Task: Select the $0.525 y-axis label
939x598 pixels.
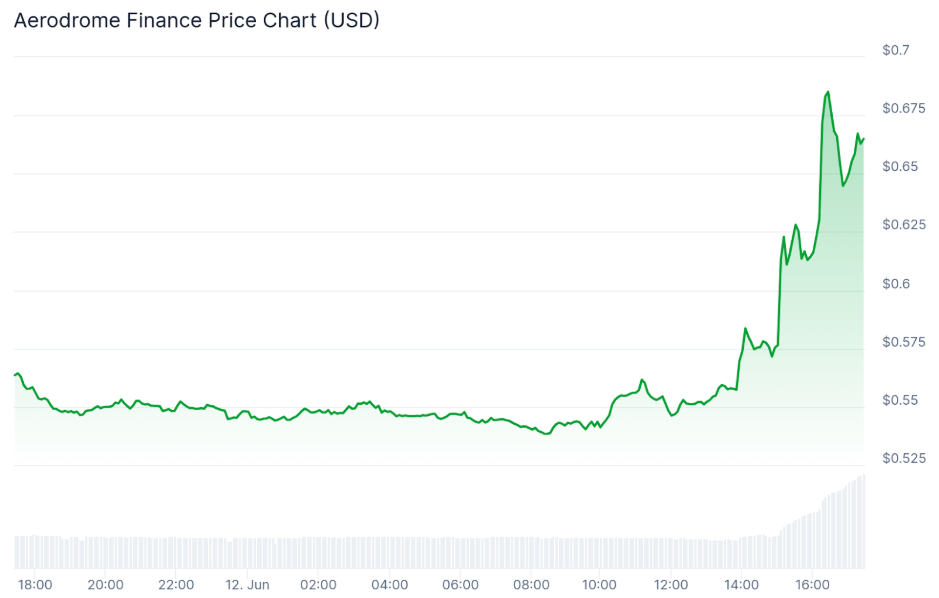Action: [x=902, y=458]
